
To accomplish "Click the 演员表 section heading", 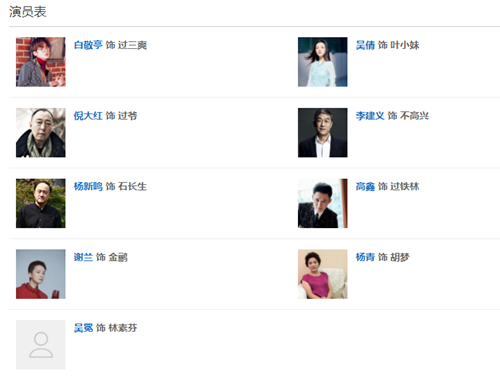I will [28, 12].
